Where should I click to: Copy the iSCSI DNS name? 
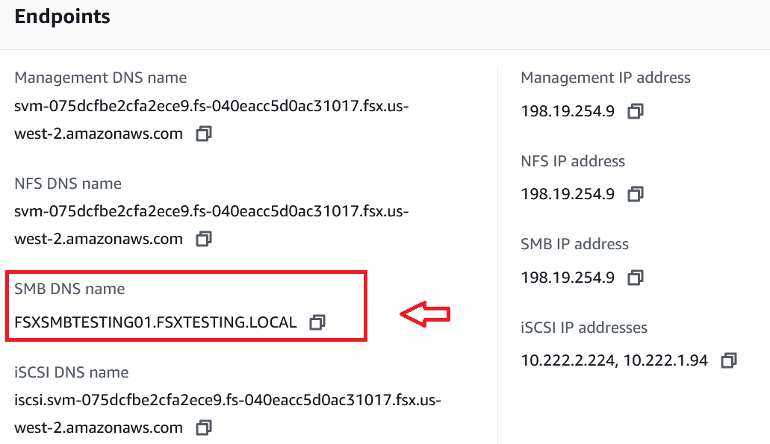[204, 427]
